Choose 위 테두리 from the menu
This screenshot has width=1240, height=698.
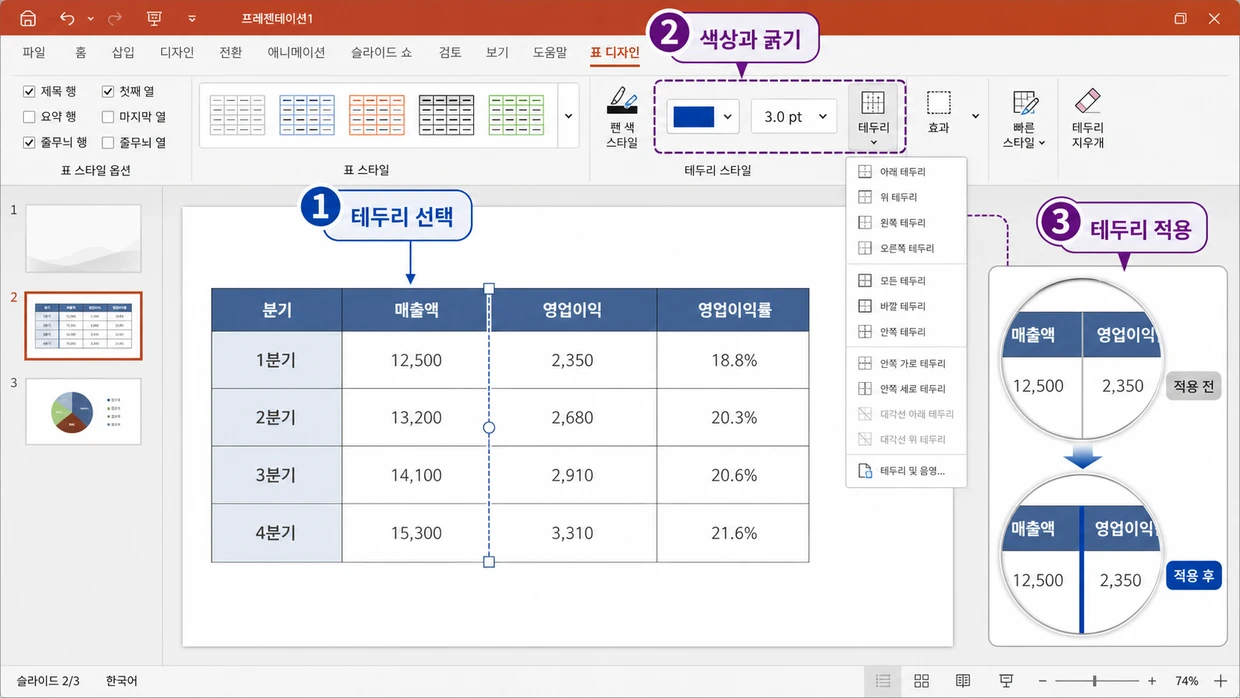906,197
